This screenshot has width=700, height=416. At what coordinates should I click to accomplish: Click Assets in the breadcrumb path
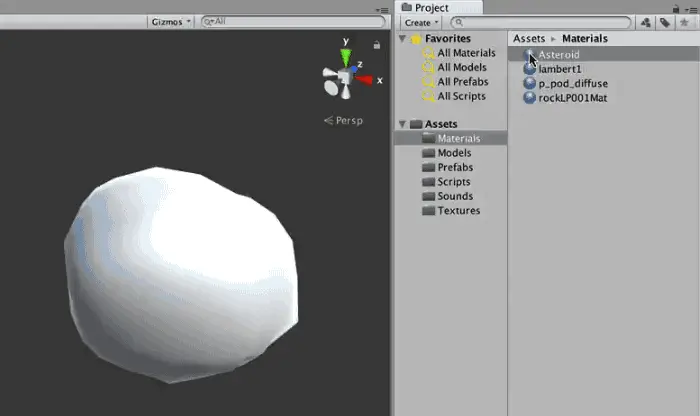(529, 38)
